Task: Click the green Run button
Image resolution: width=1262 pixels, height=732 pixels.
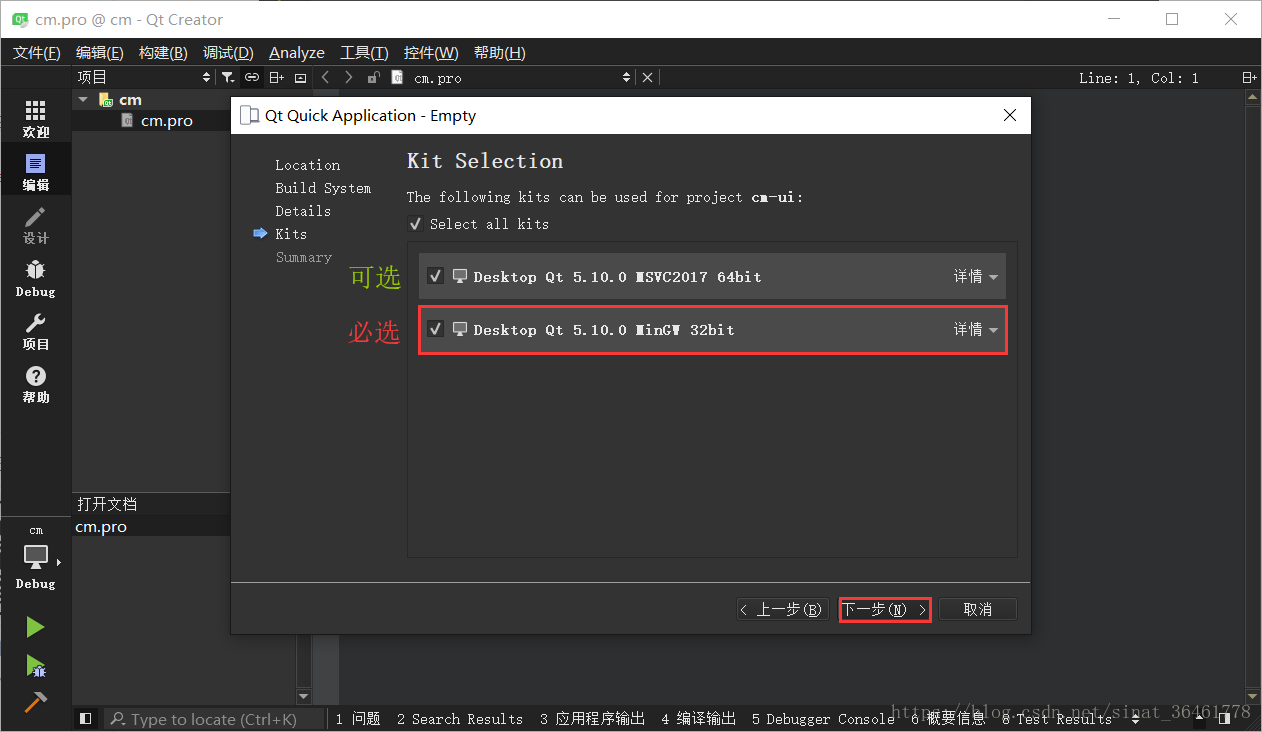Action: [35, 627]
